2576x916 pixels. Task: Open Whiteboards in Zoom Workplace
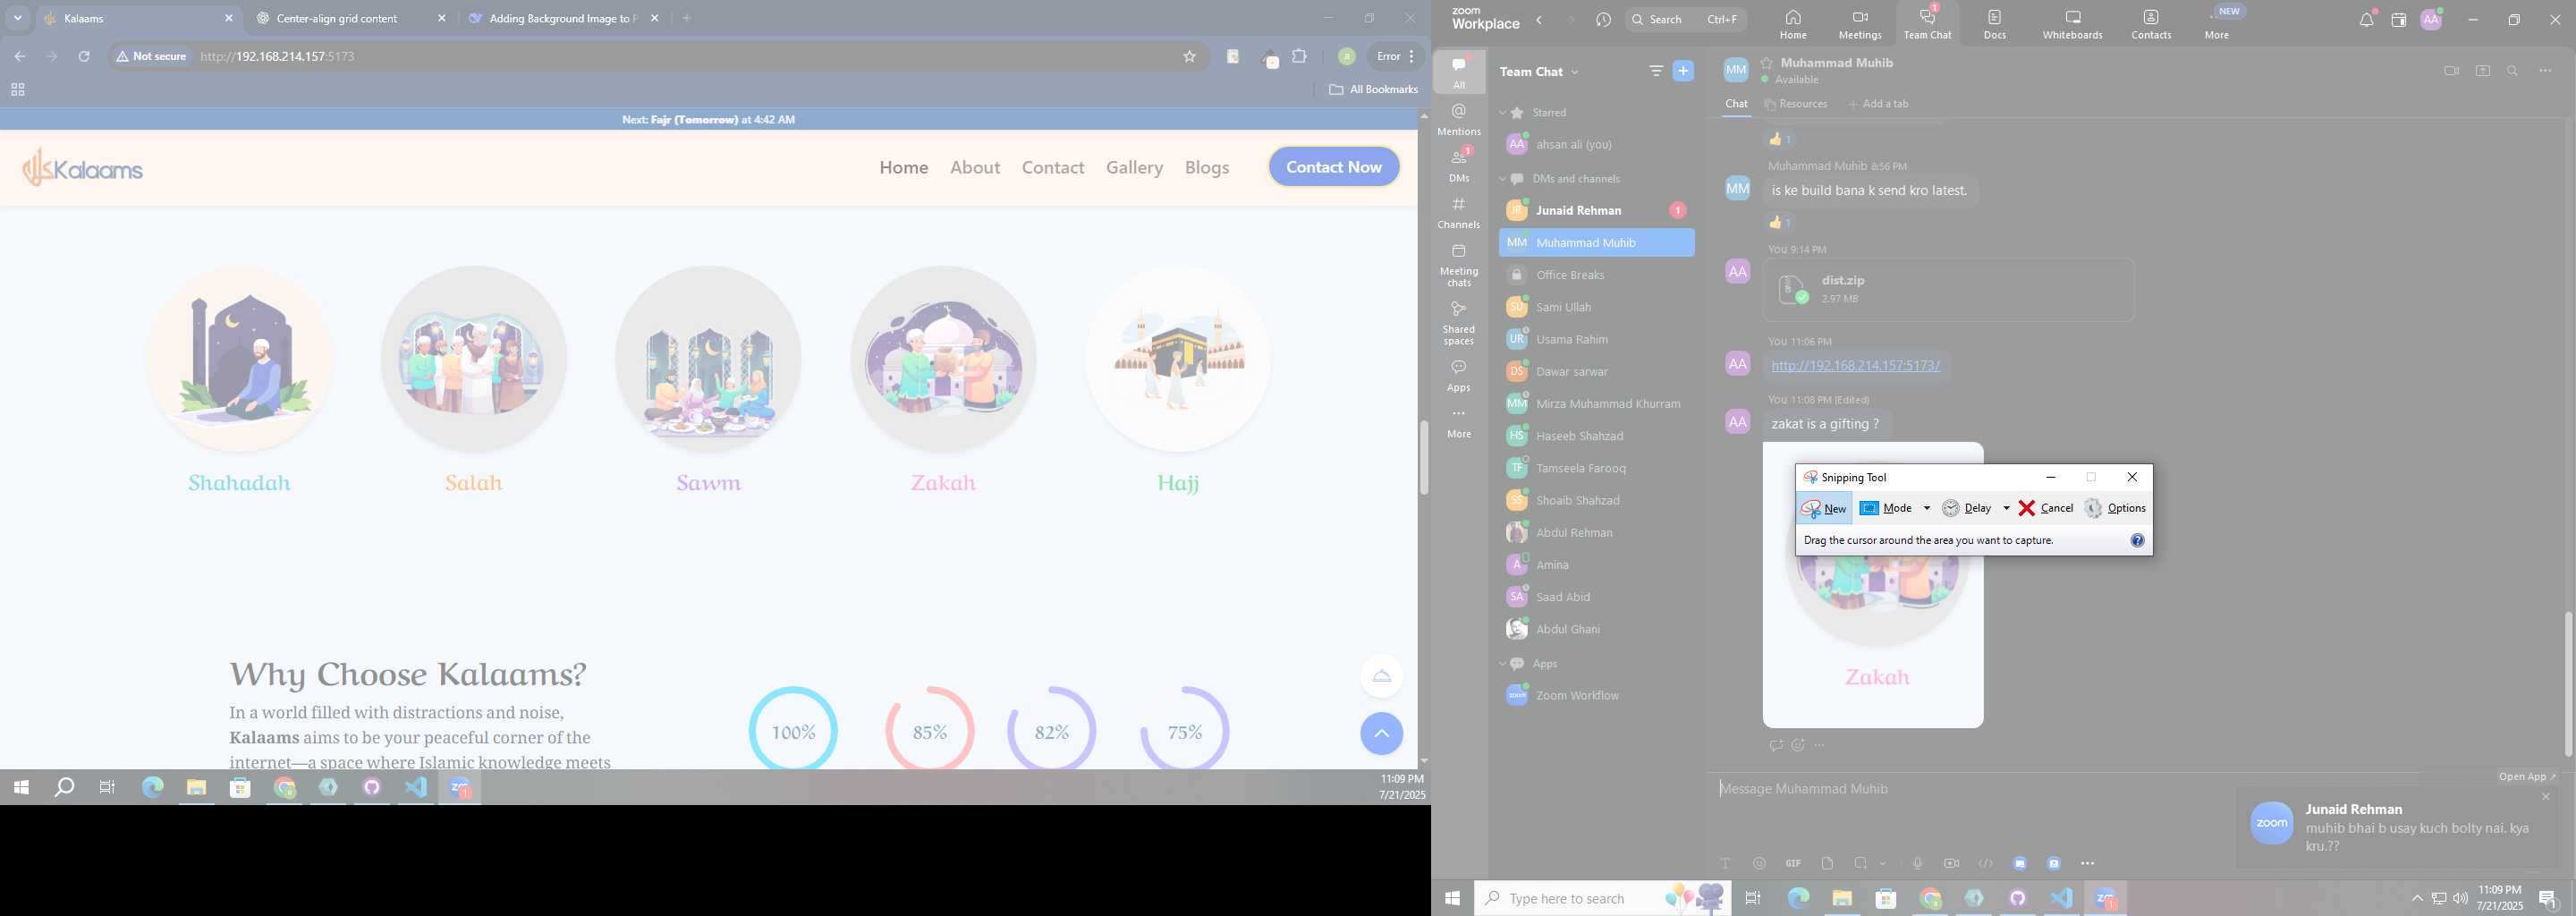click(2072, 24)
